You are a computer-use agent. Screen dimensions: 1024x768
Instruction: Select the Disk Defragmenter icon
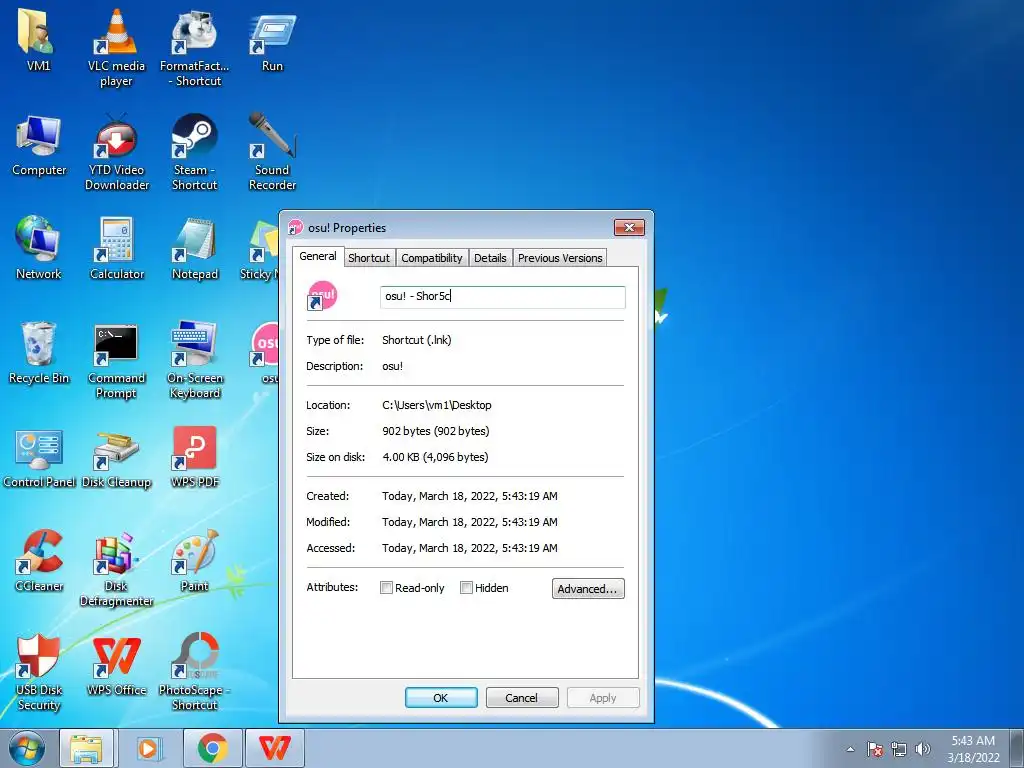tap(116, 568)
